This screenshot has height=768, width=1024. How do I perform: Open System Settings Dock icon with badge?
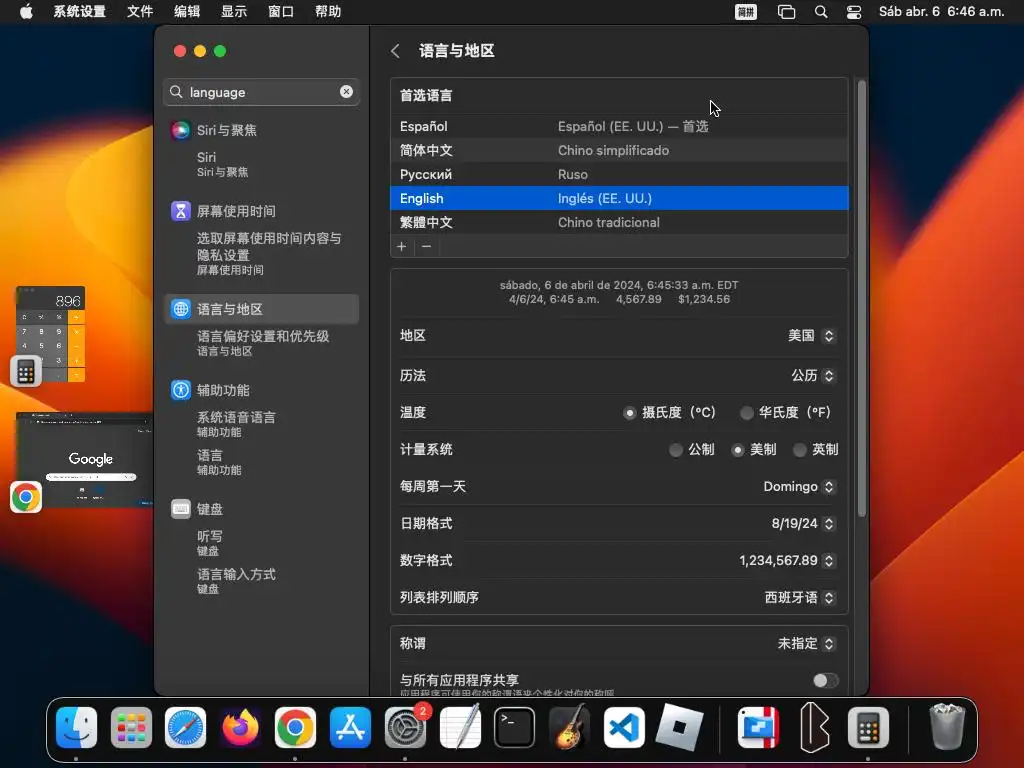(x=405, y=728)
